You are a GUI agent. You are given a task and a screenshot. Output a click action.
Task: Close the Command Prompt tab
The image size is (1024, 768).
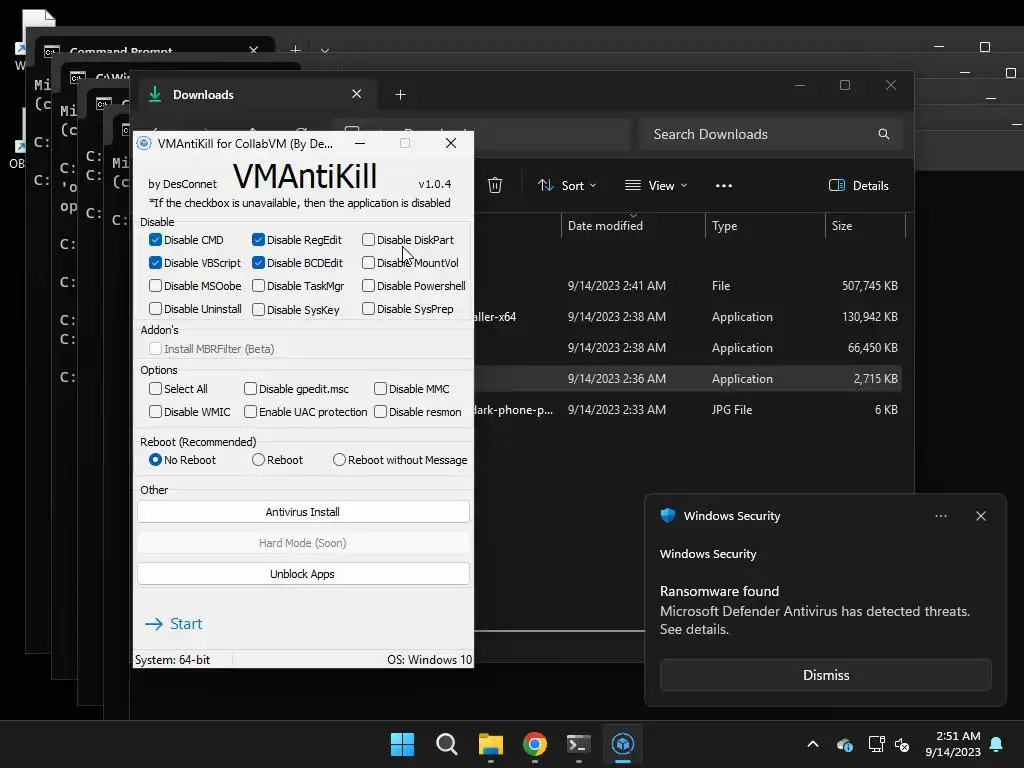pos(254,50)
